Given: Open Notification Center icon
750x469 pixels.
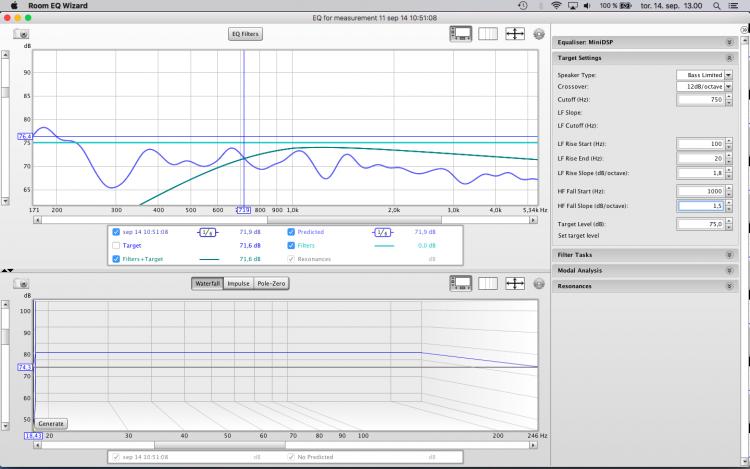Looking at the screenshot, I should 733,6.
